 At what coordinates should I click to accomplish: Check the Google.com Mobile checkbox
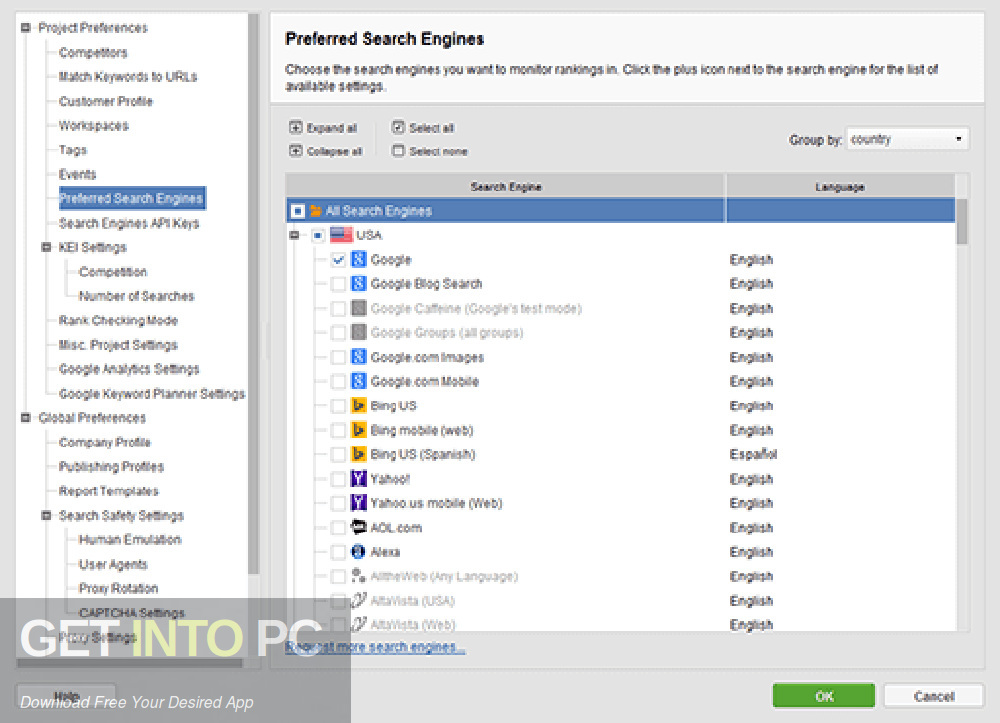pyautogui.click(x=338, y=381)
